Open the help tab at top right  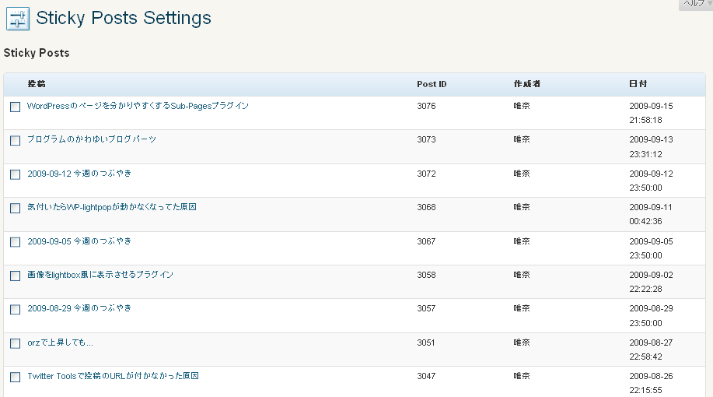pos(696,4)
